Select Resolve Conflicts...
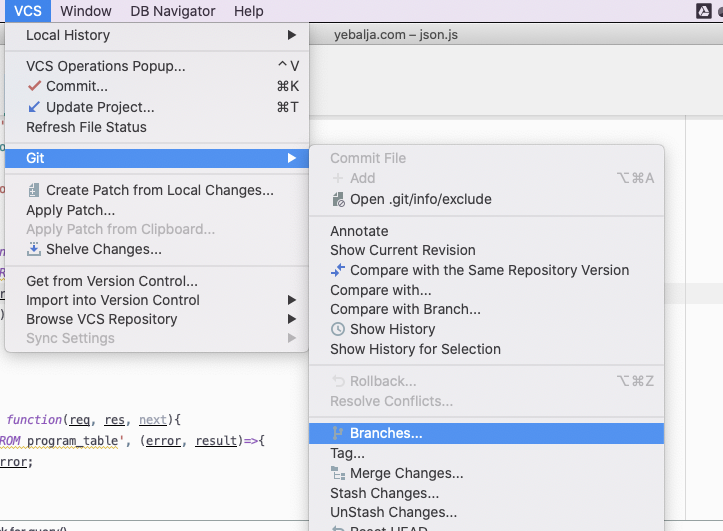723x531 pixels. 486,401
